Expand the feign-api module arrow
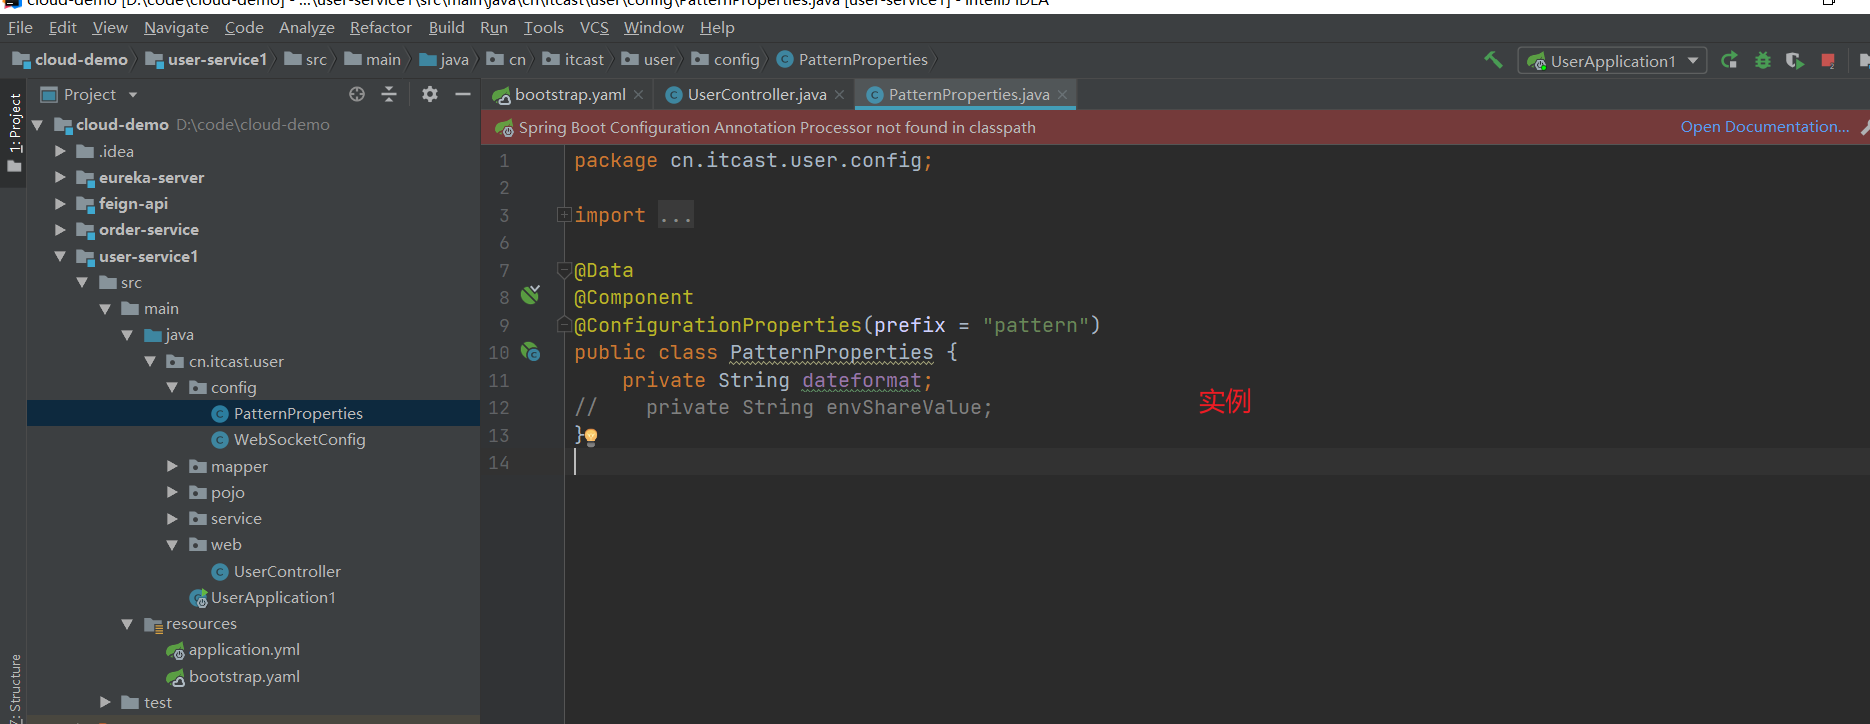The height and width of the screenshot is (724, 1870). tap(60, 203)
